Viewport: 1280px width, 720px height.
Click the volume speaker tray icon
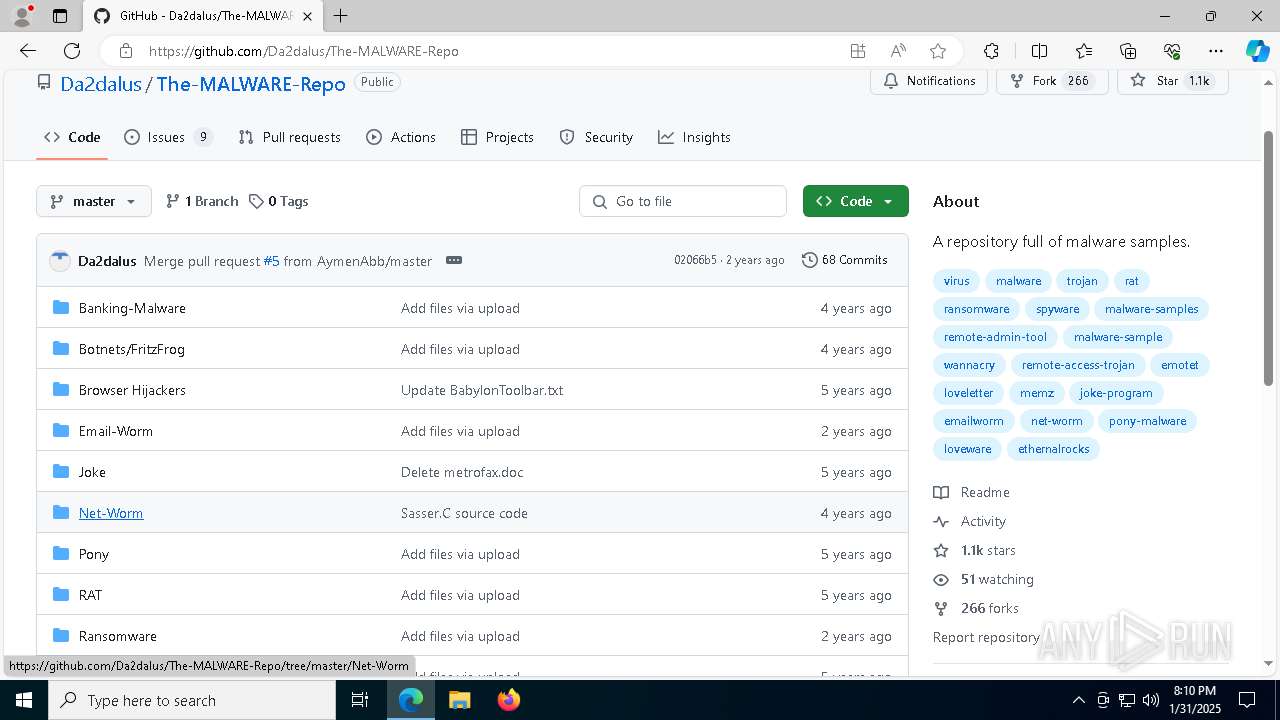[x=1151, y=700]
